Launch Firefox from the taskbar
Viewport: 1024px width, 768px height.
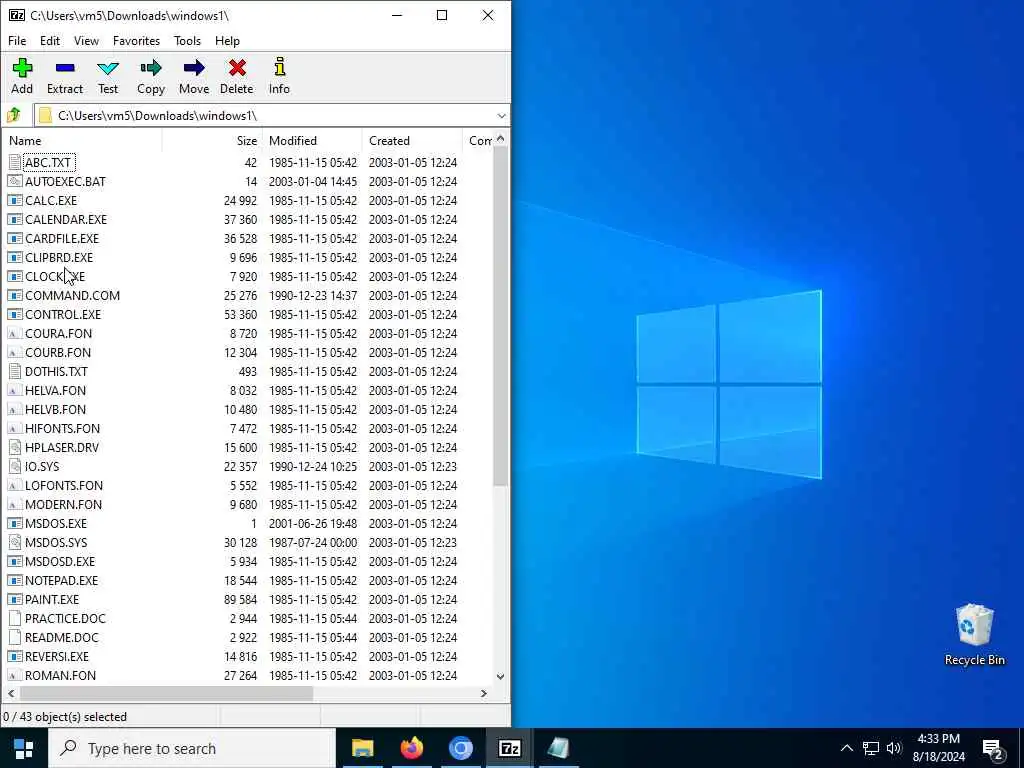[x=411, y=748]
